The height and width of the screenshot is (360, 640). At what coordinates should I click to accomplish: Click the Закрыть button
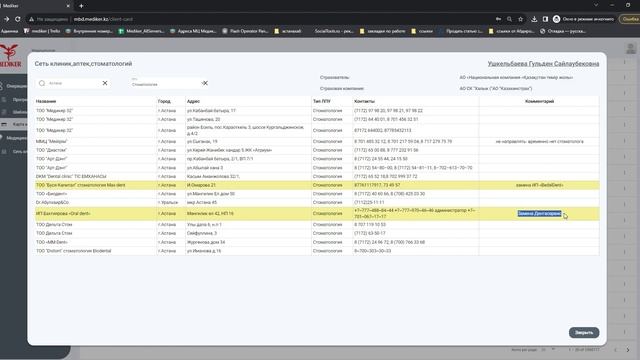point(584,332)
